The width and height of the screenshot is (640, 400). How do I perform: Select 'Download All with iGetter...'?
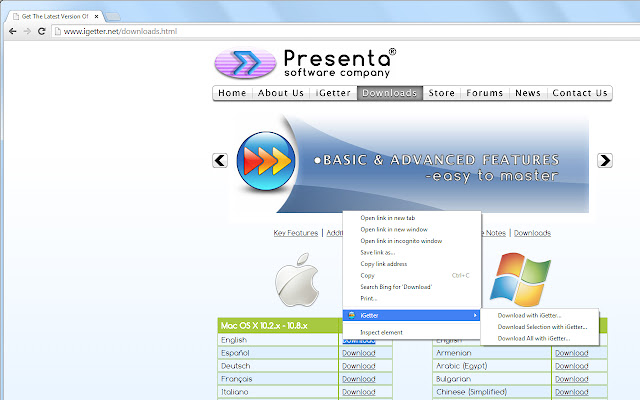[x=540, y=338]
